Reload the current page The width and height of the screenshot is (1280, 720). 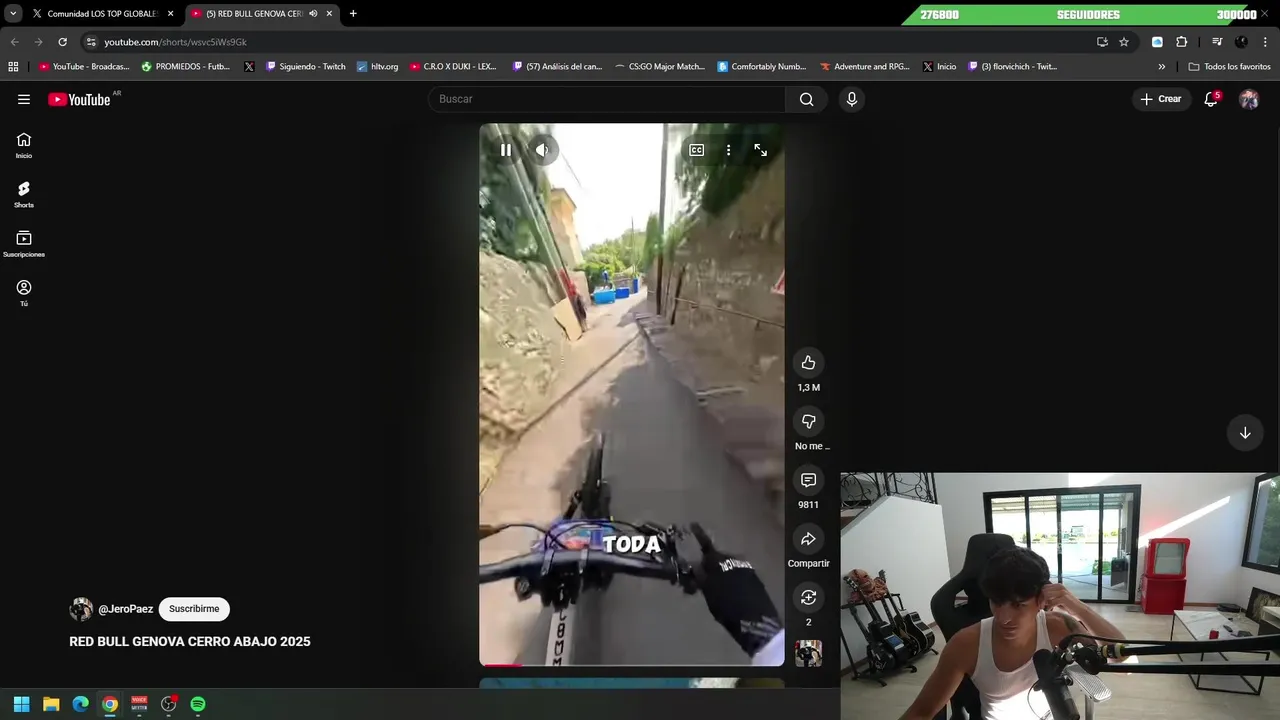tap(62, 42)
